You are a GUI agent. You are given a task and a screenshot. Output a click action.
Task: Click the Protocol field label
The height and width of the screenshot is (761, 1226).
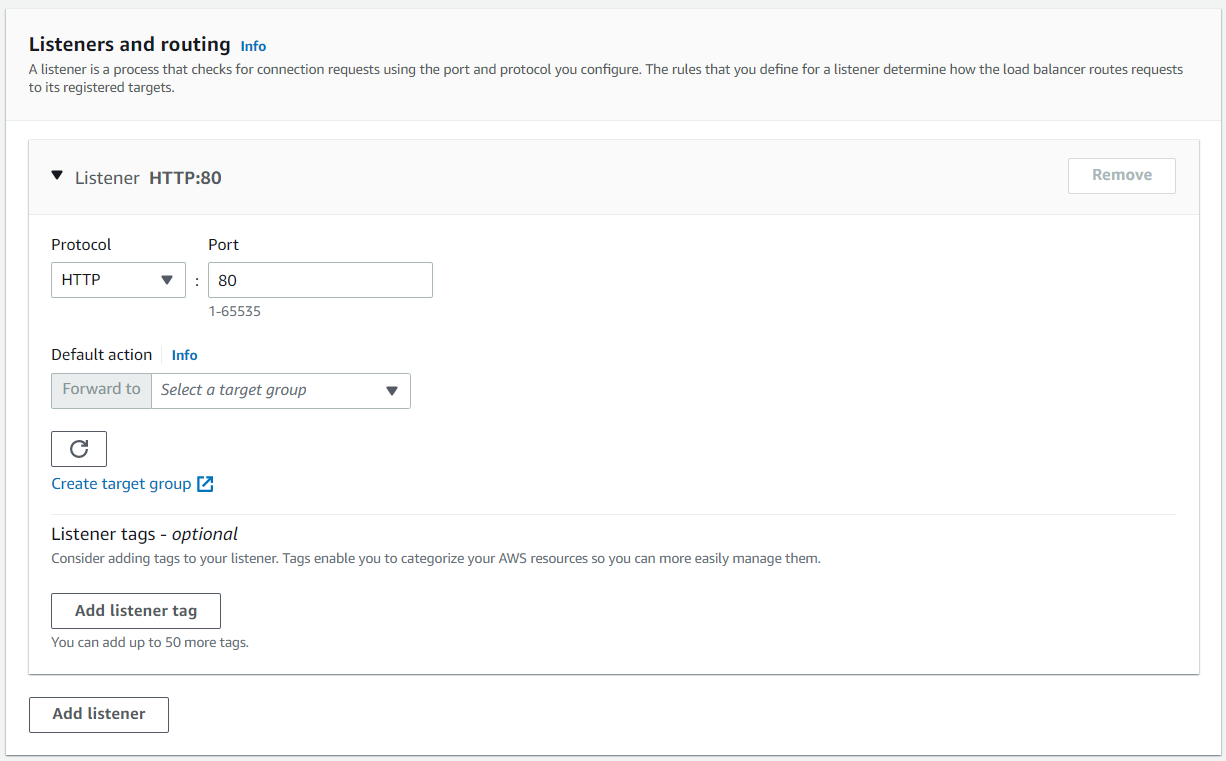pyautogui.click(x=81, y=245)
